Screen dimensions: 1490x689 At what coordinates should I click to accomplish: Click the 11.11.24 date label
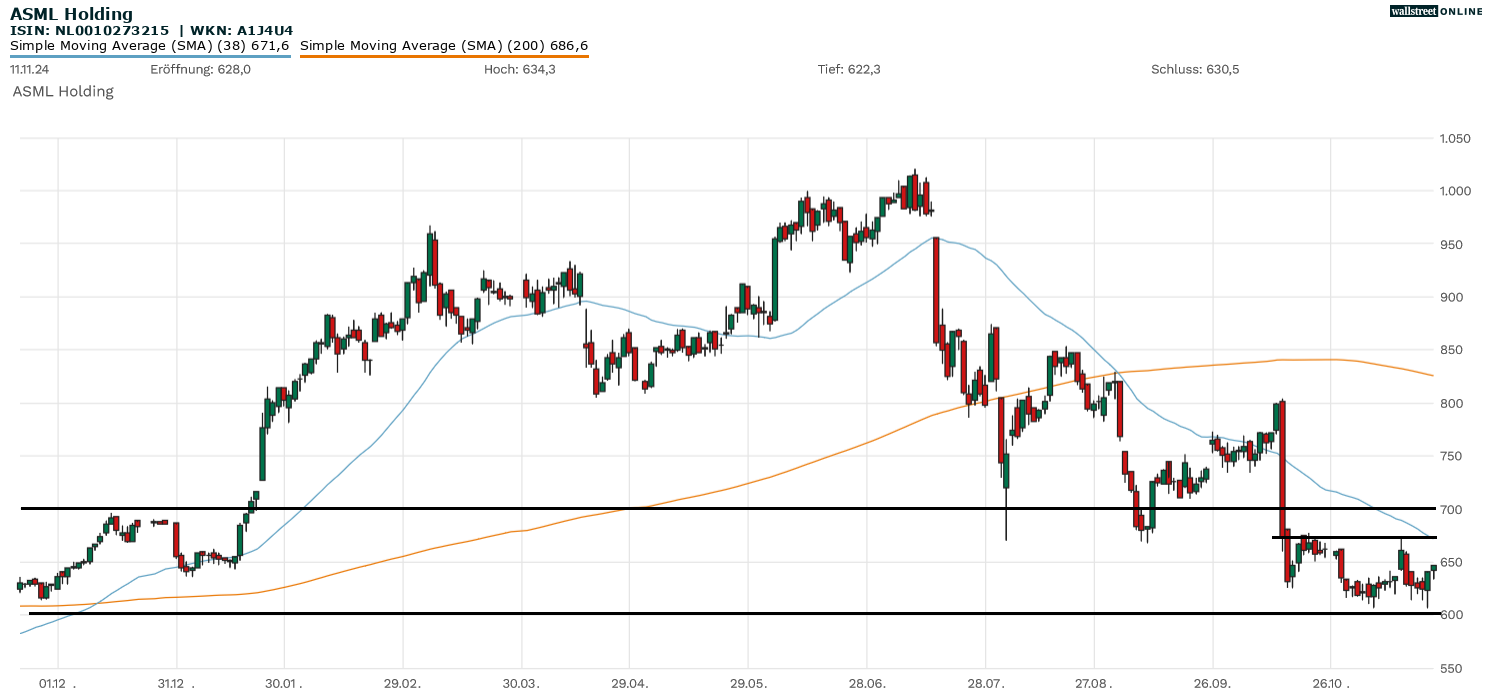pos(30,69)
